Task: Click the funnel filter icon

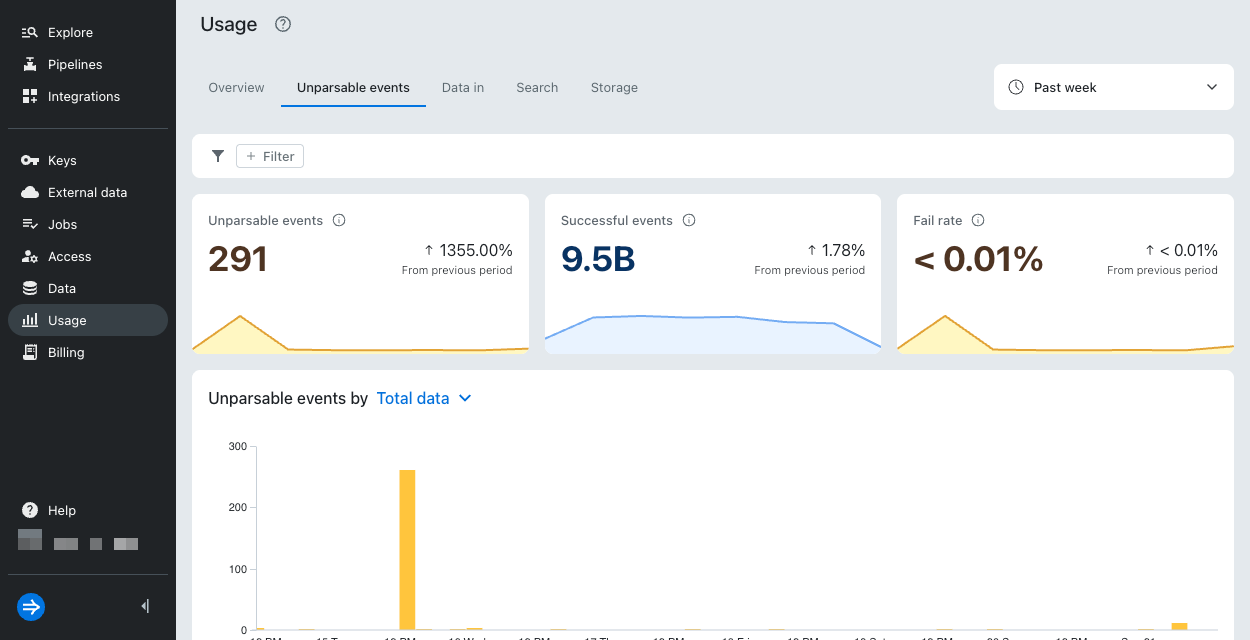Action: (218, 156)
